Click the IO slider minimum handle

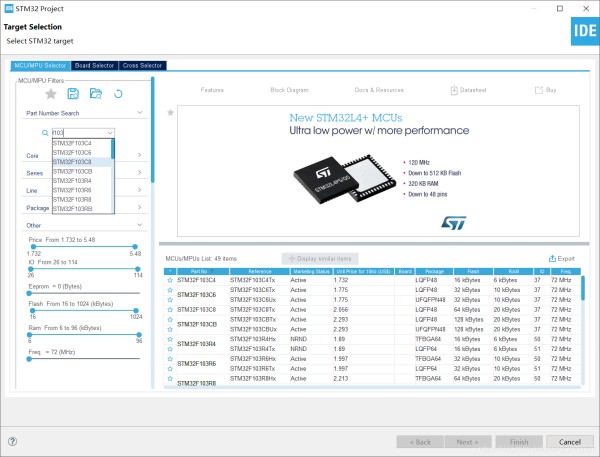(31, 269)
